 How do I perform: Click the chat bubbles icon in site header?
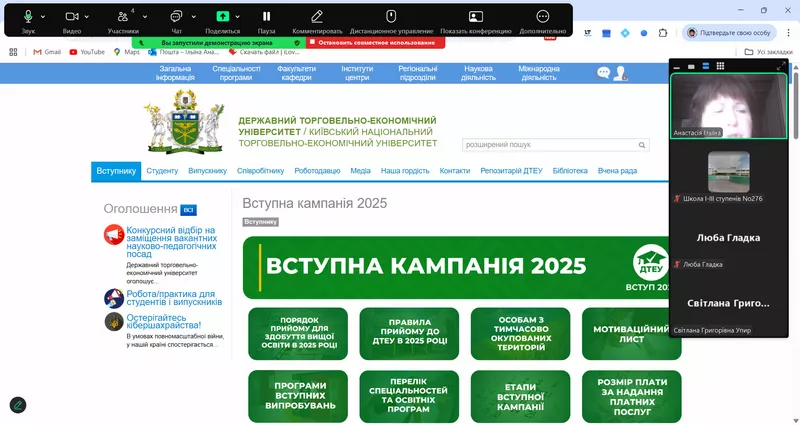[604, 73]
